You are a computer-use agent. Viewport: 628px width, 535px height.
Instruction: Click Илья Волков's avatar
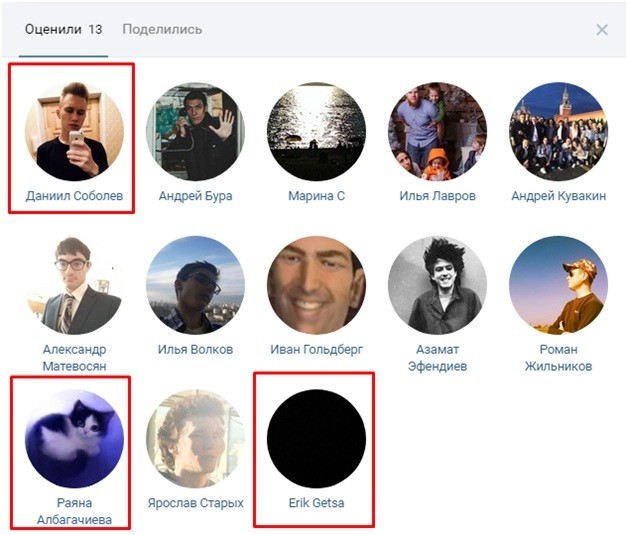point(195,285)
